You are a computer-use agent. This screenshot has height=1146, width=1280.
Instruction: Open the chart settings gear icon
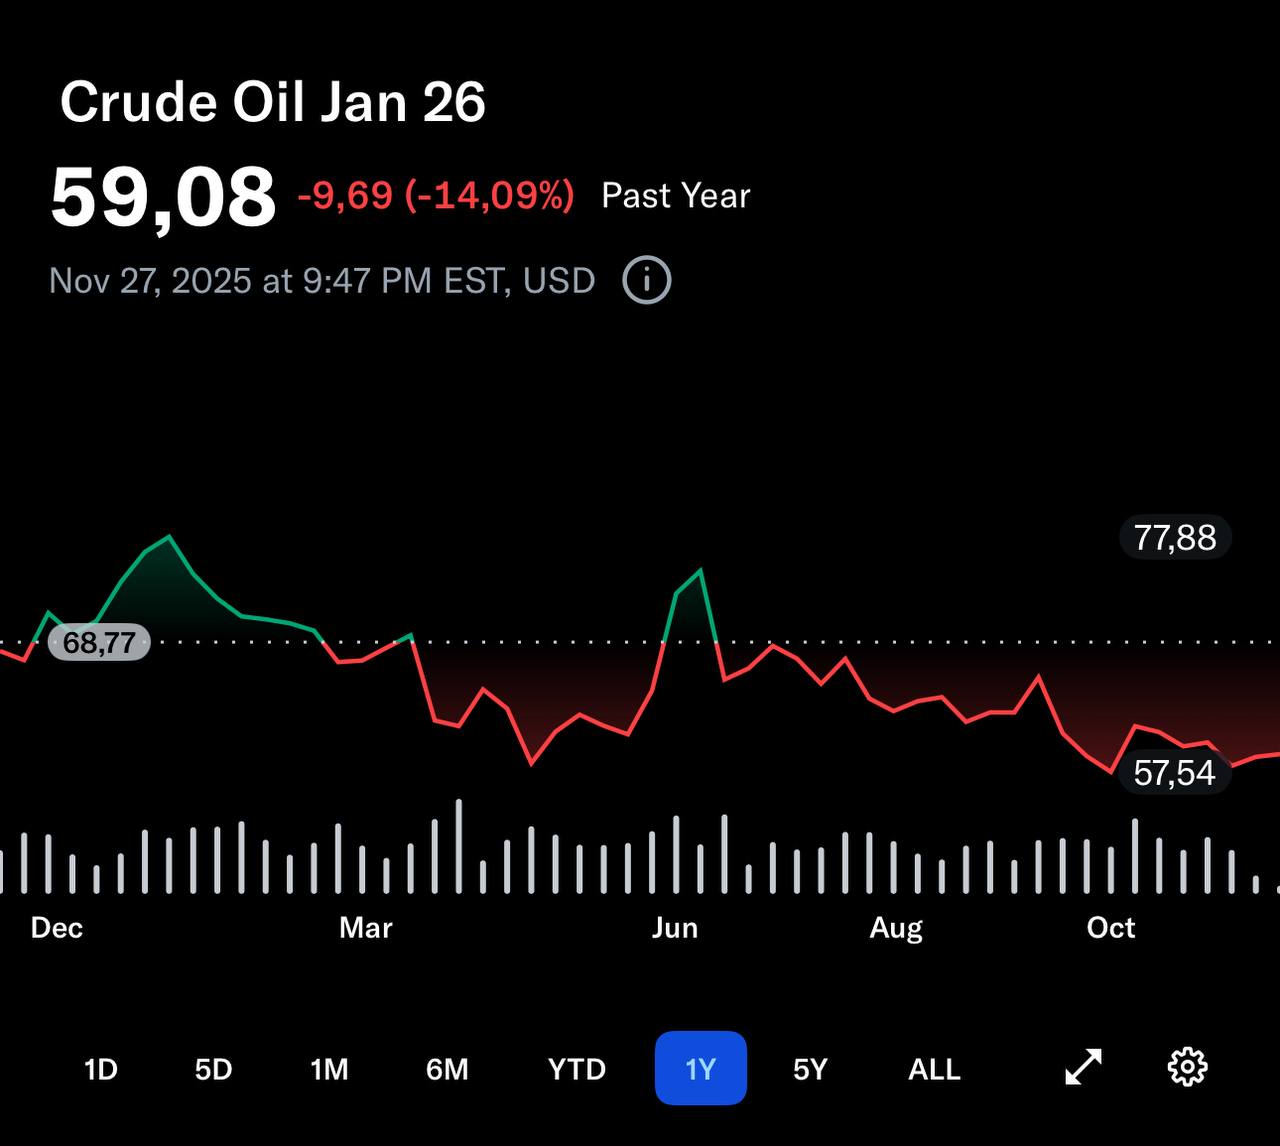click(1188, 1068)
